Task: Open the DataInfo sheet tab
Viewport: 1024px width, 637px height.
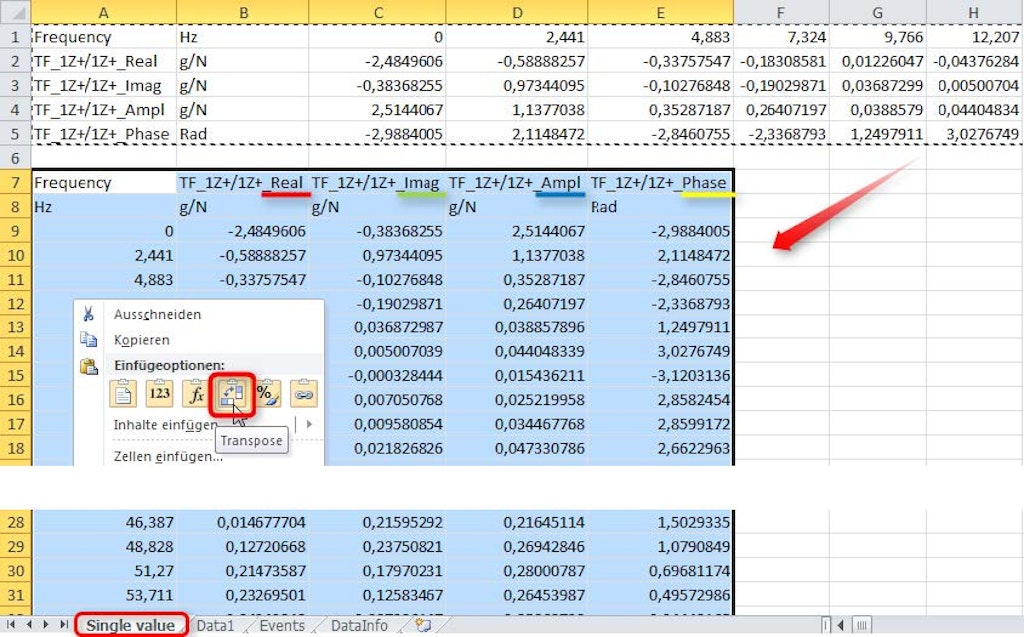Action: [359, 625]
